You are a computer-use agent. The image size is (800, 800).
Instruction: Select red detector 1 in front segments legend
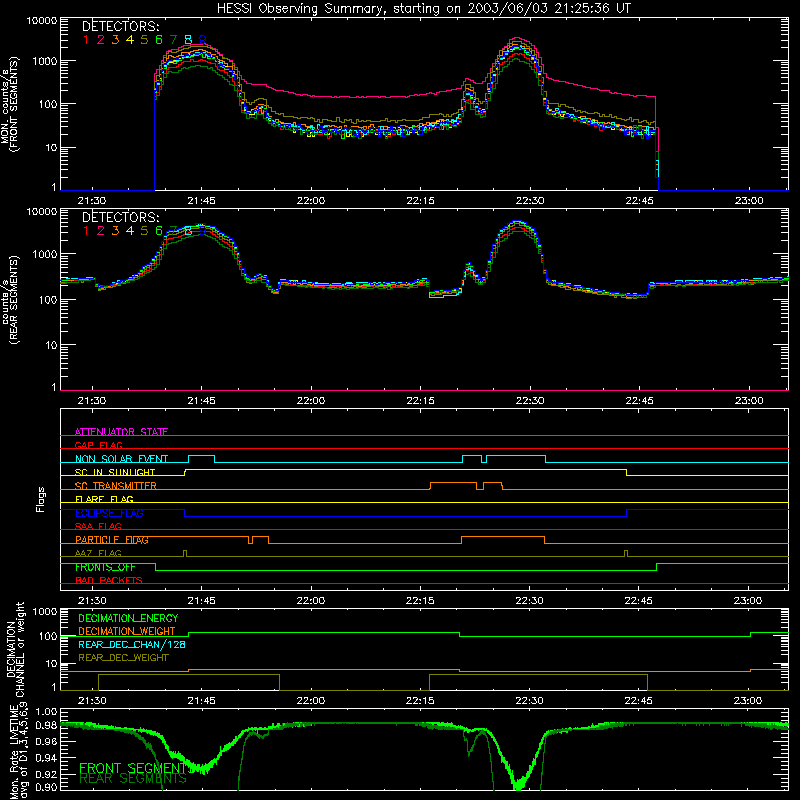(x=86, y=40)
